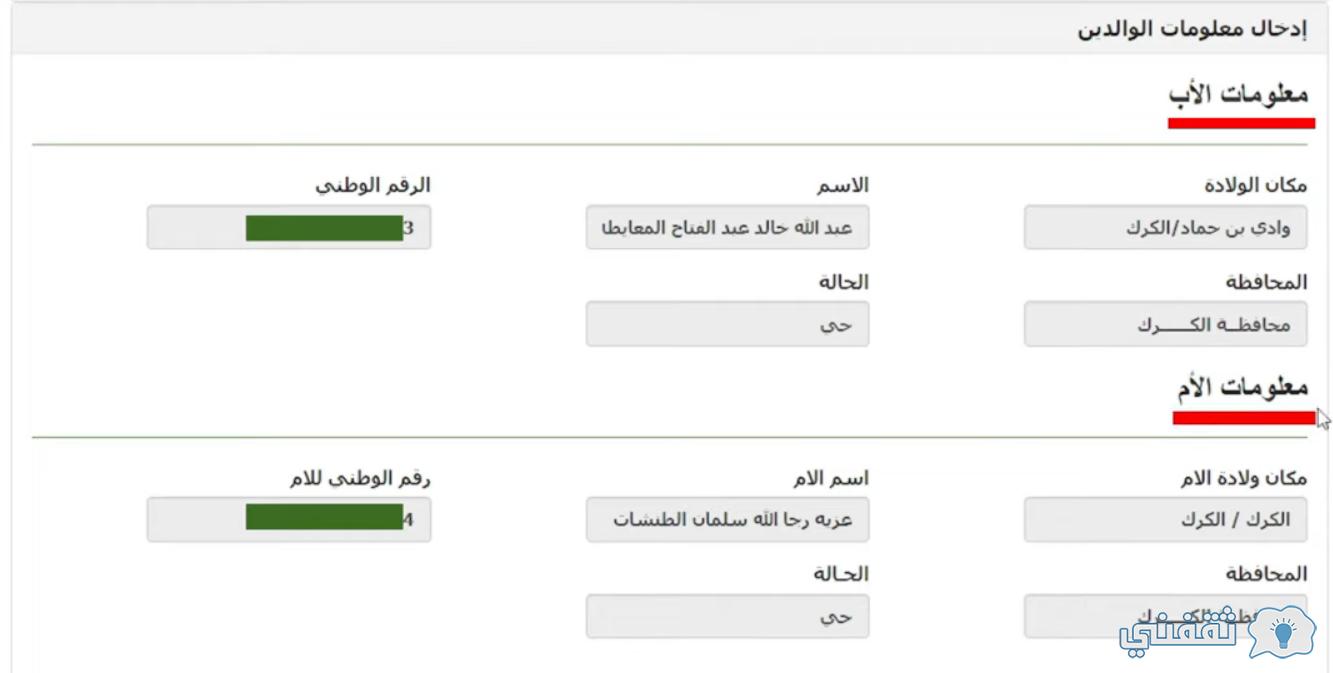Click the green redaction bar in father's number
This screenshot has width=1333, height=673.
click(x=323, y=228)
